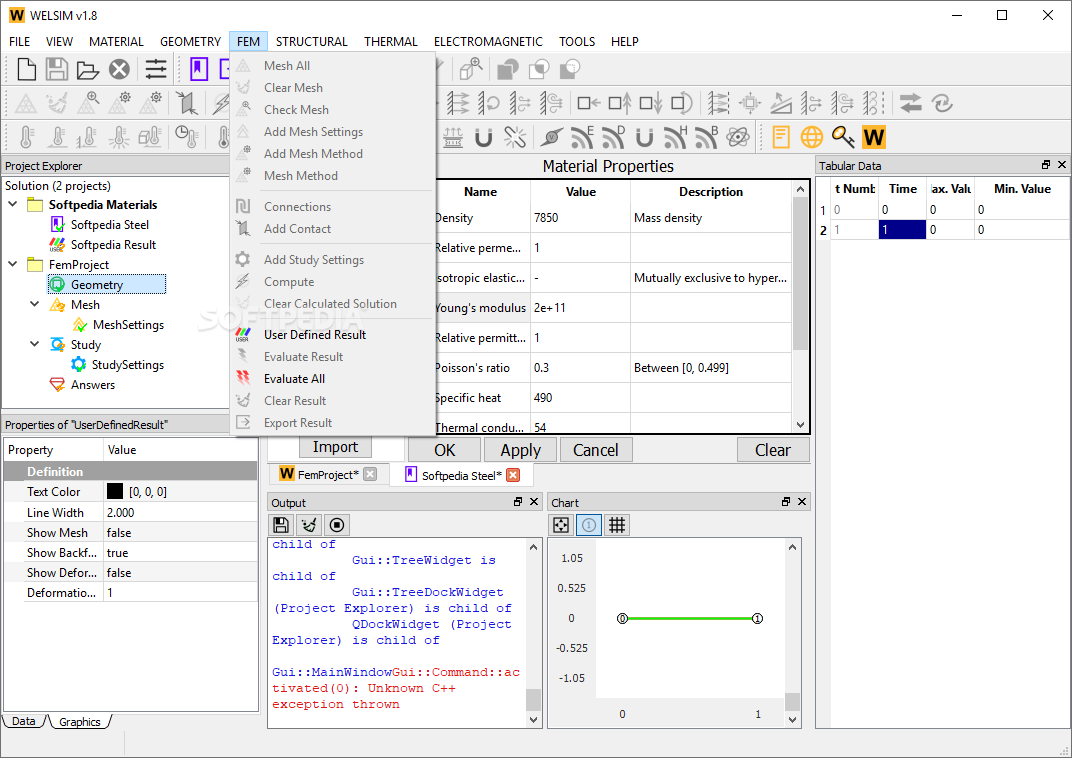Collapse the Study tree node

pos(35,344)
